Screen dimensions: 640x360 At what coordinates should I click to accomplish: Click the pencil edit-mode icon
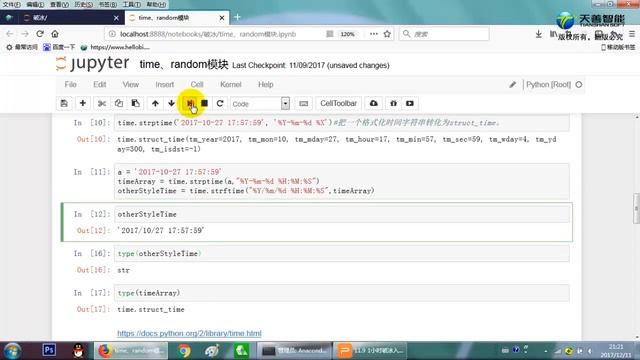(513, 84)
